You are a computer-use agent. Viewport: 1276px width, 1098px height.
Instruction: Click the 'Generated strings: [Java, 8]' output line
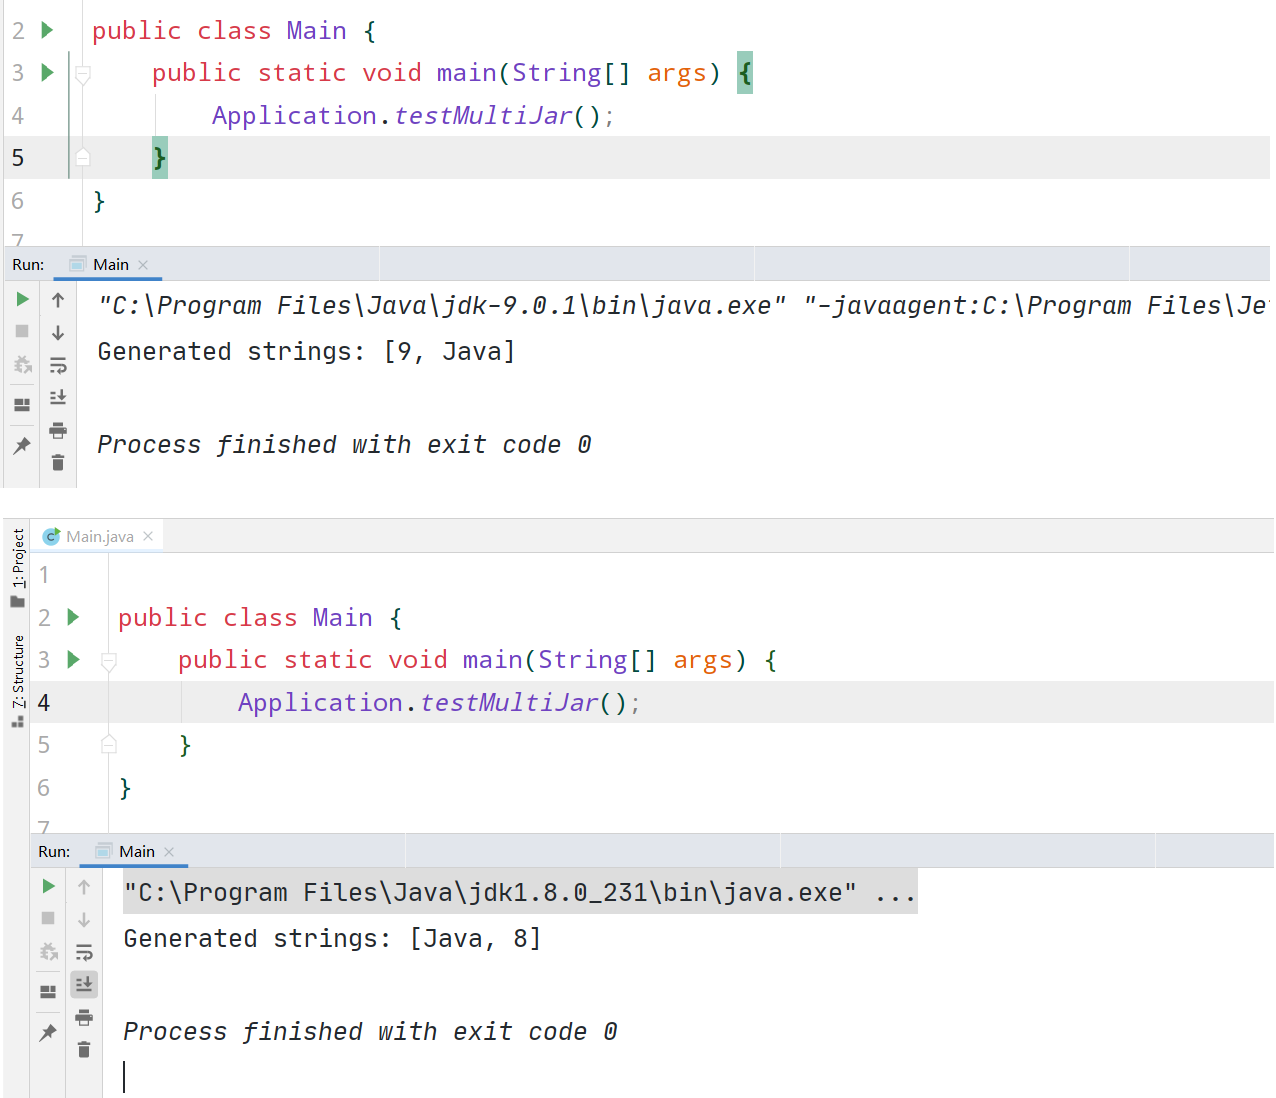click(332, 939)
